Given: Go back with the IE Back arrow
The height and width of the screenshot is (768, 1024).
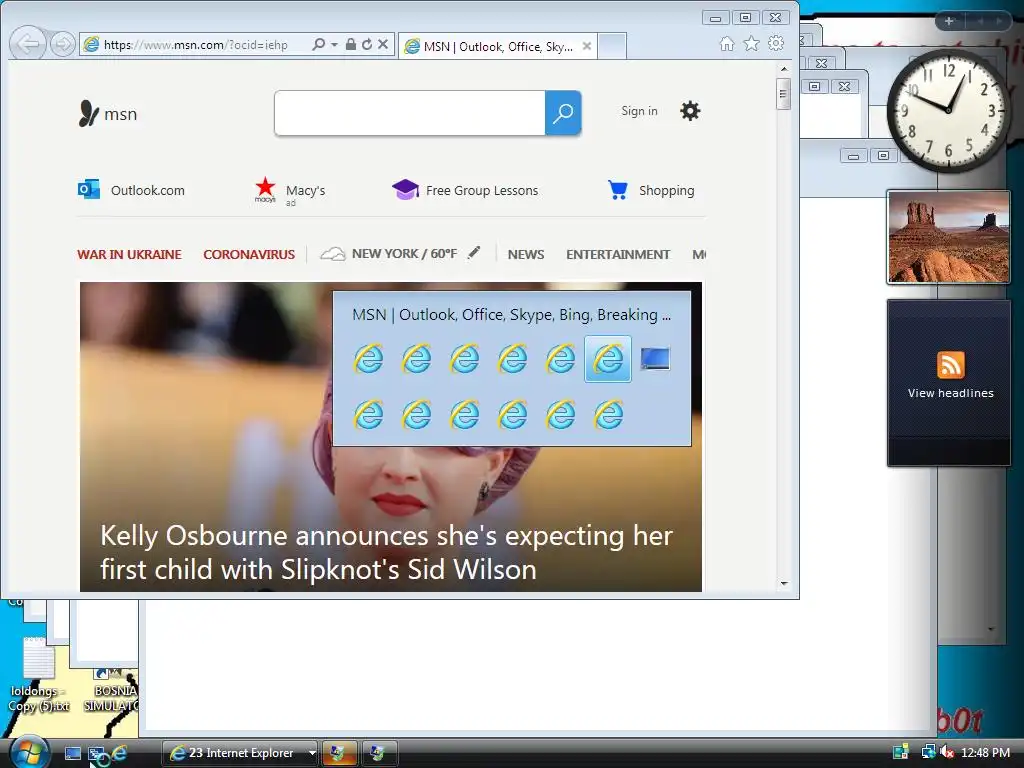Looking at the screenshot, I should click(x=27, y=44).
